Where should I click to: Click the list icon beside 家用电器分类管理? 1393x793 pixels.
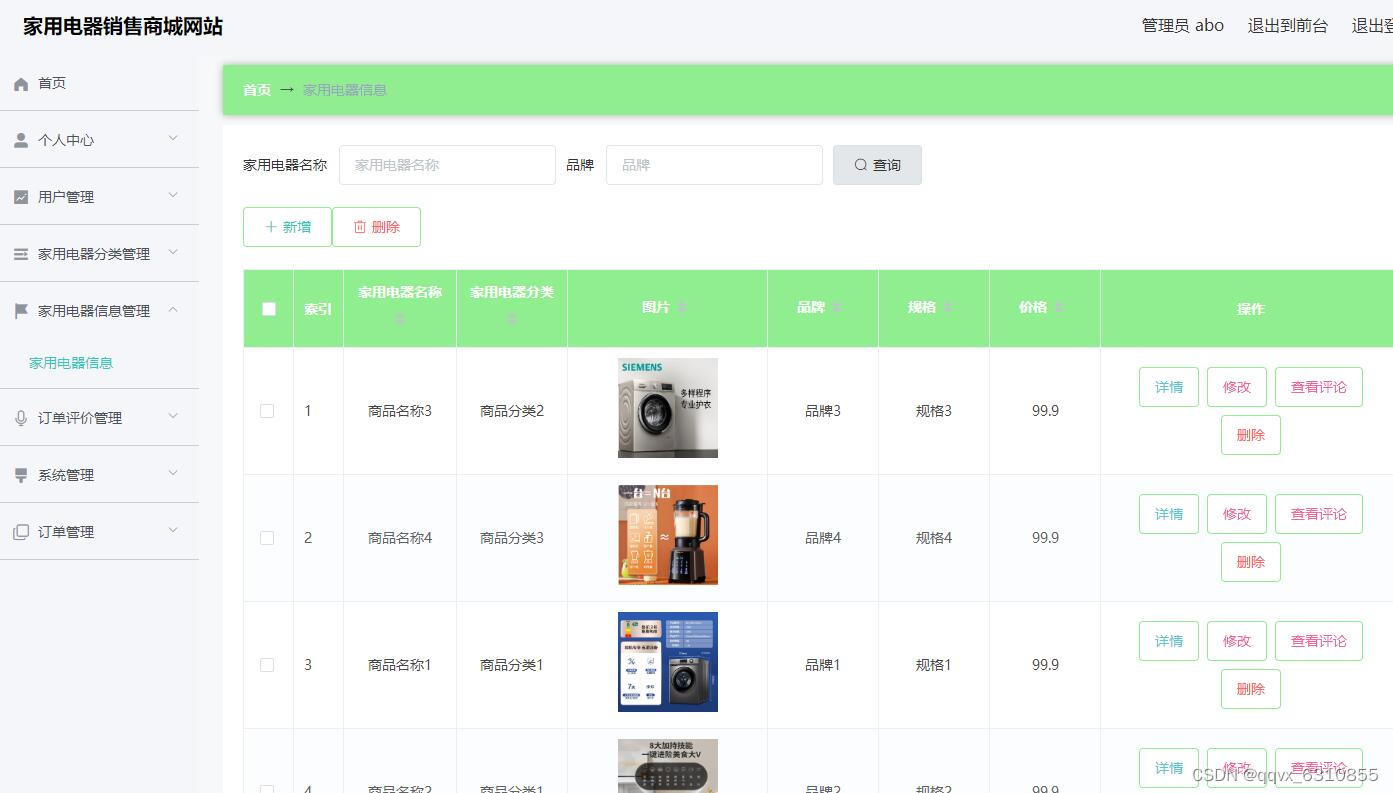21,255
